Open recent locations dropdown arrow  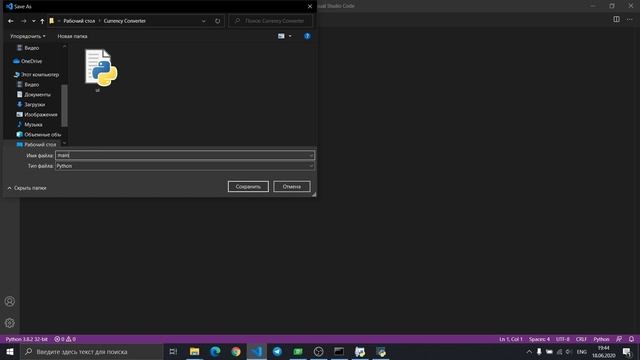(x=33, y=21)
